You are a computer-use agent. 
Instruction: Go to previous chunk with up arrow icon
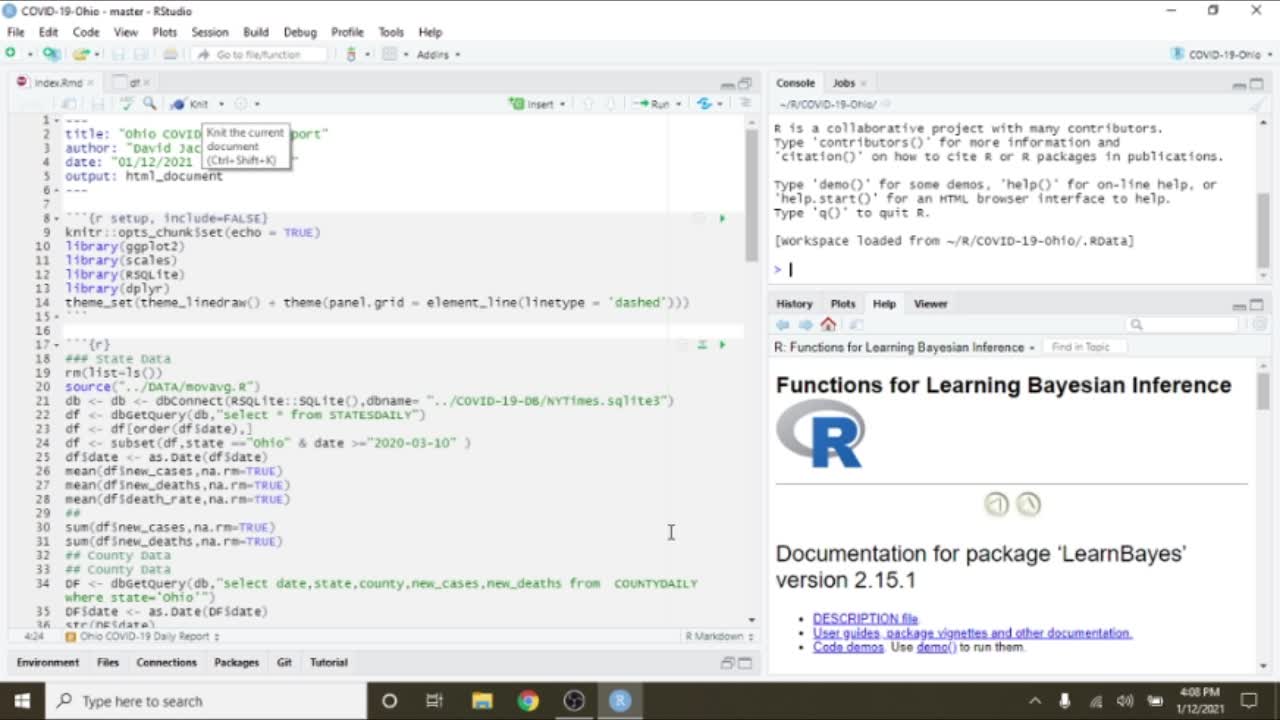click(x=588, y=104)
